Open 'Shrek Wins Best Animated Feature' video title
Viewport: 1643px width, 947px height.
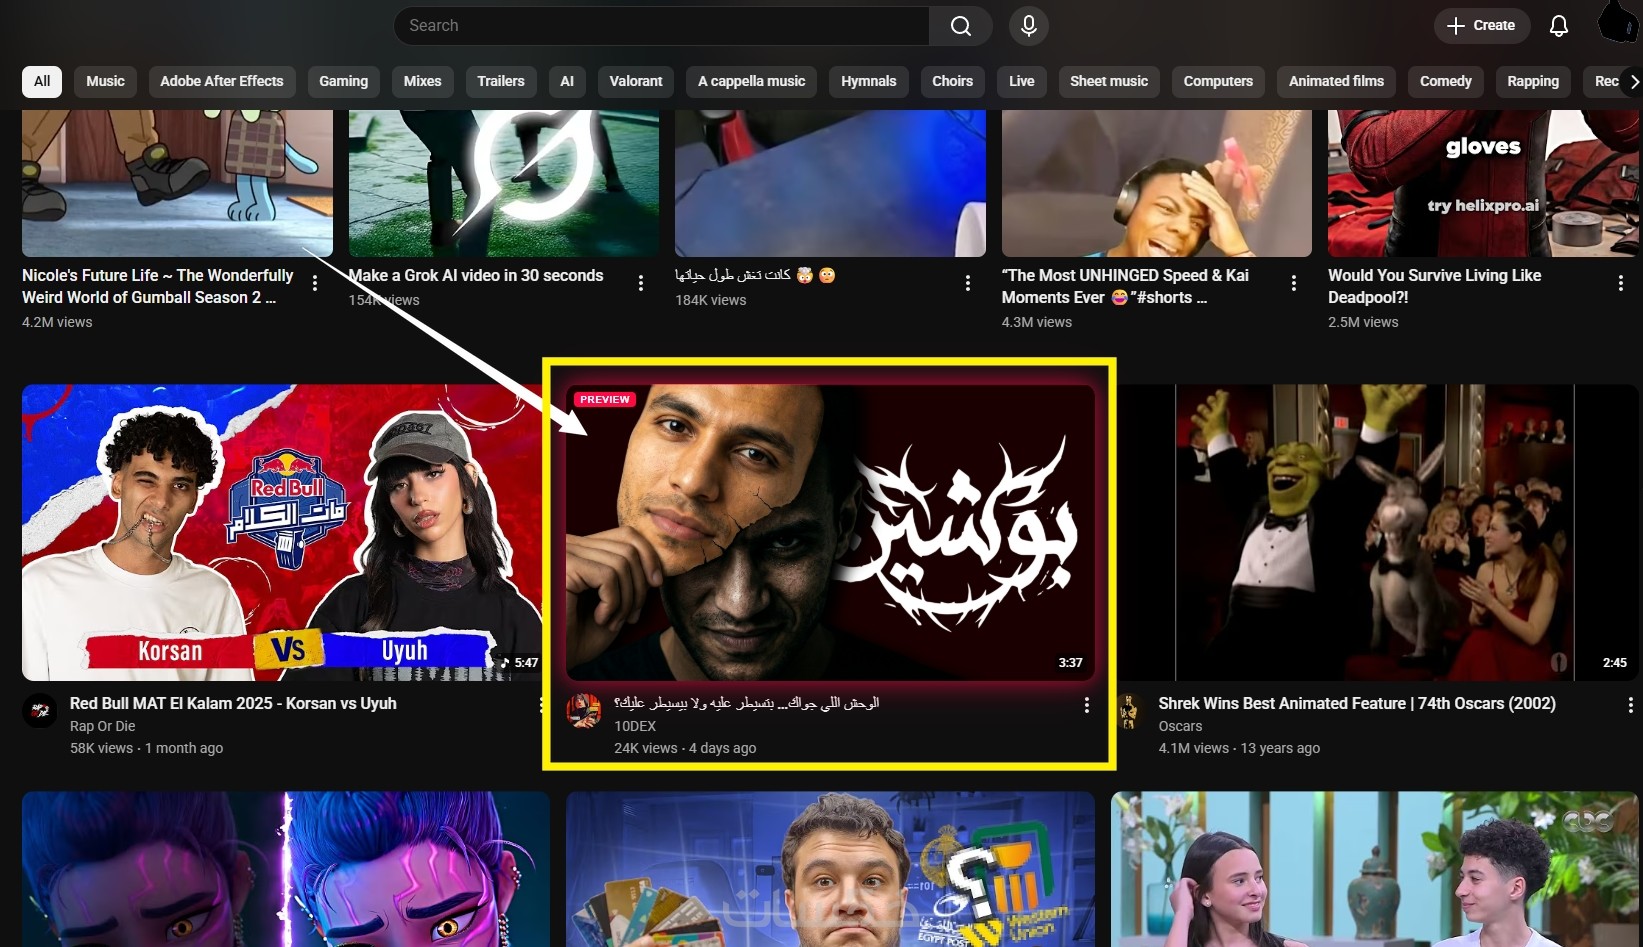tap(1357, 703)
